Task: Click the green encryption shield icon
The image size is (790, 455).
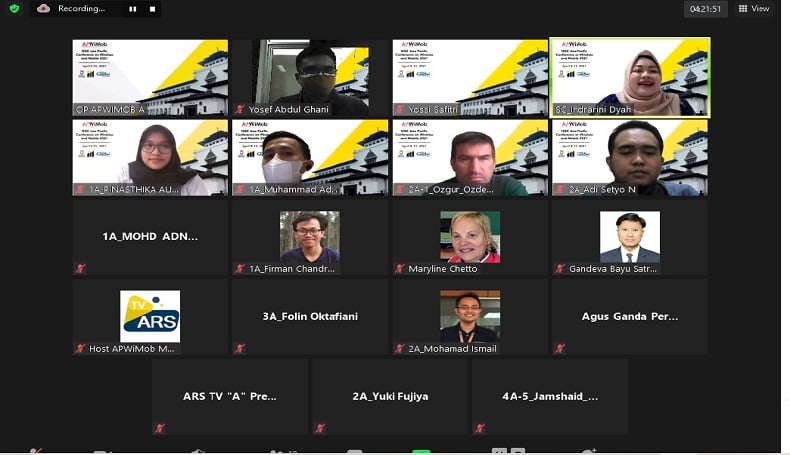Action: tap(11, 8)
